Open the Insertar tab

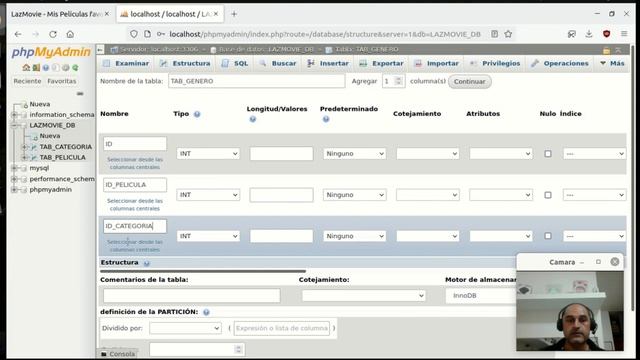point(328,64)
